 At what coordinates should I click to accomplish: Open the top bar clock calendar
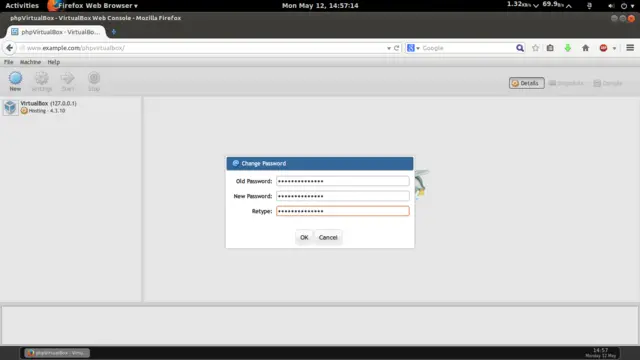tap(320, 5)
